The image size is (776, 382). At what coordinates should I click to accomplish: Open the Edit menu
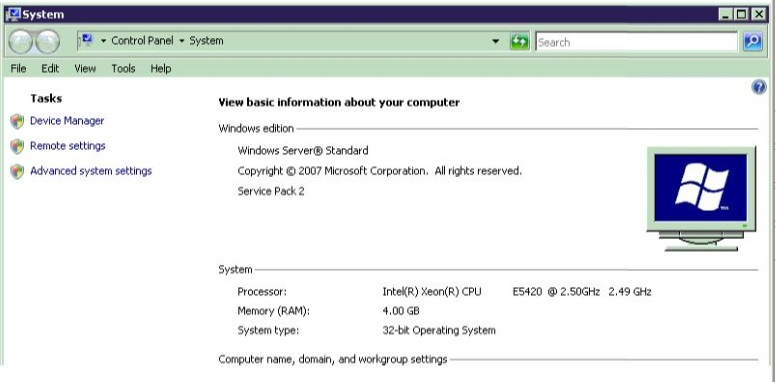(x=50, y=69)
